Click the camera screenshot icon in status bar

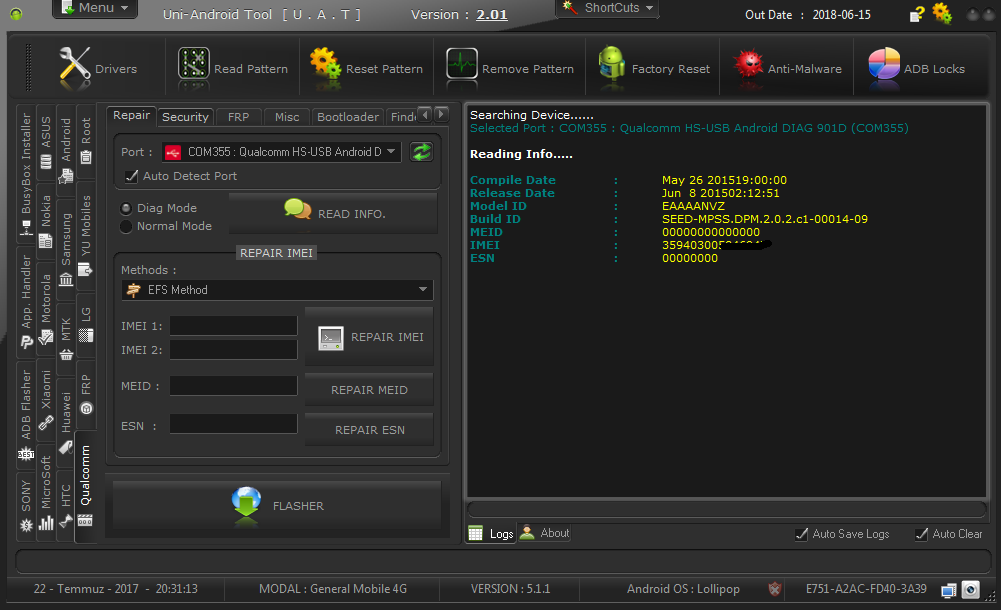coord(970,590)
